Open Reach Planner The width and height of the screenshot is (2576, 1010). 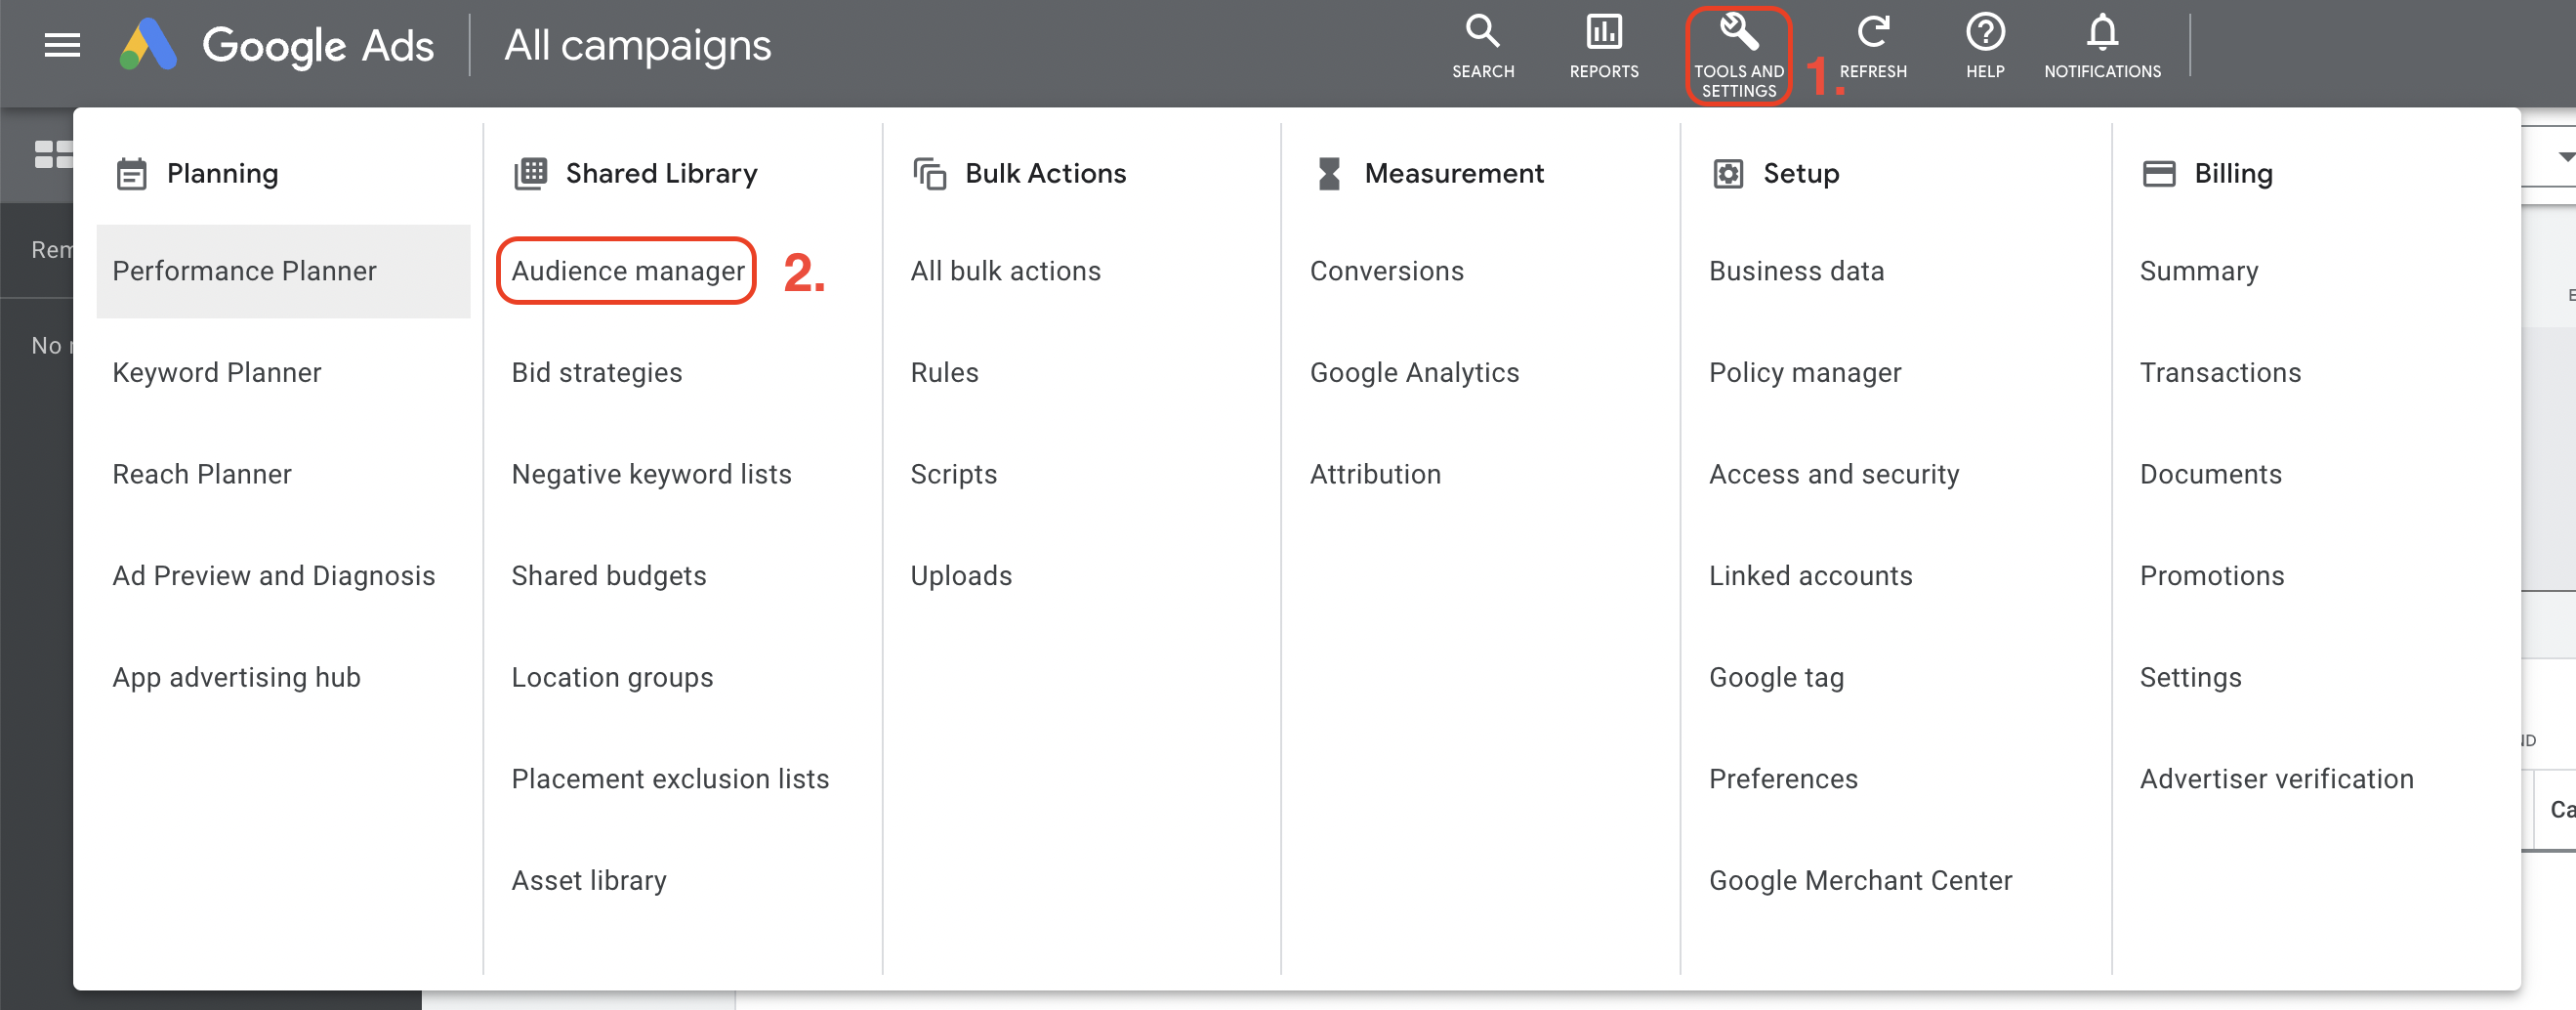(202, 474)
